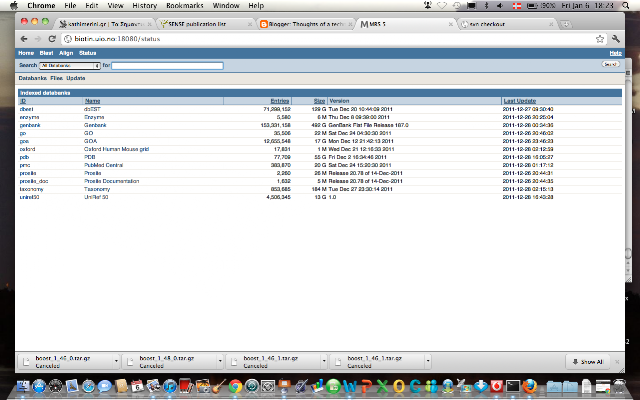640x400 pixels.
Task: Click the Spotlight magnifier in menu bar
Action: (x=626, y=5)
